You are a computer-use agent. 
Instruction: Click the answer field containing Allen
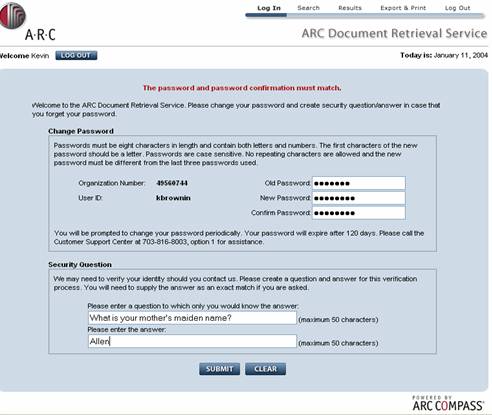click(192, 341)
